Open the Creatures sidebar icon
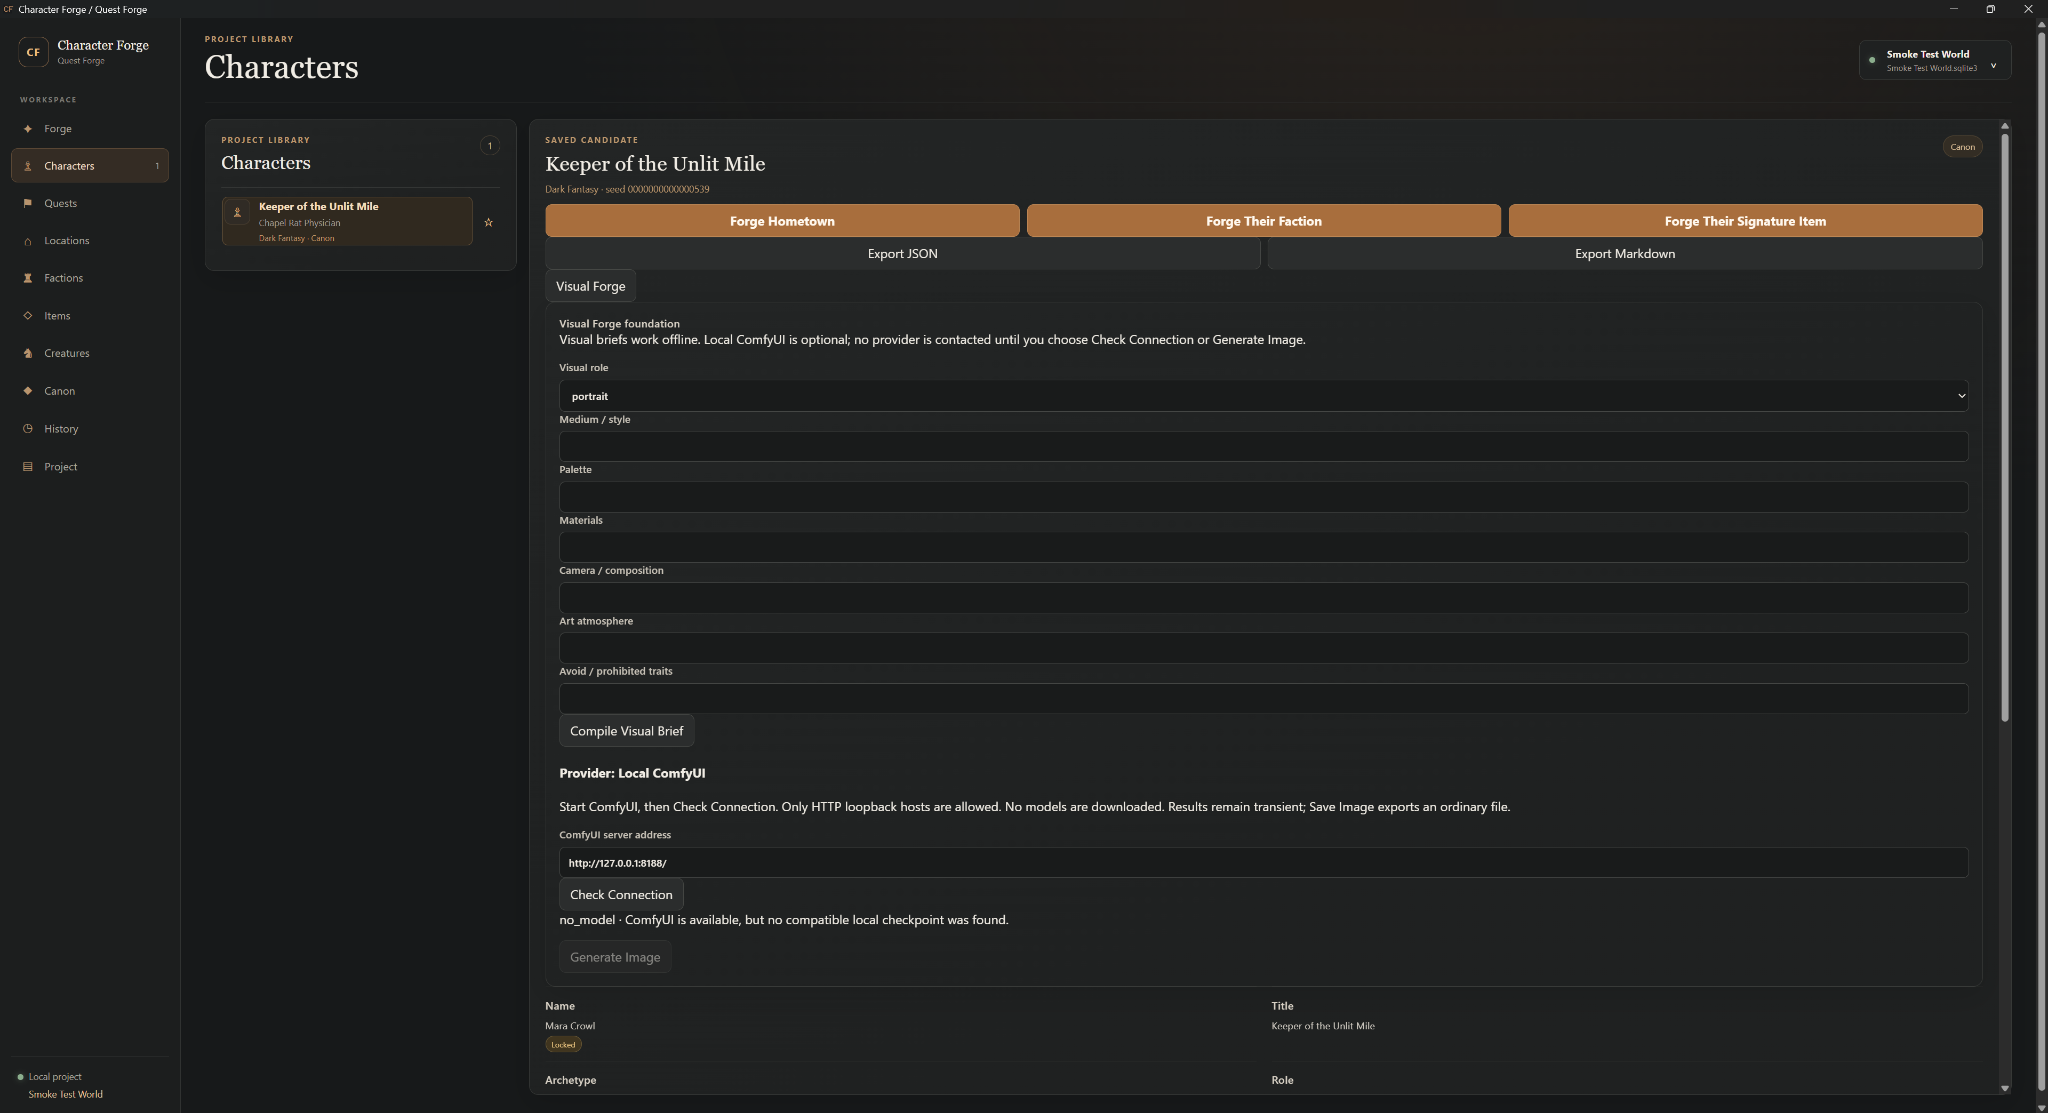 28,353
